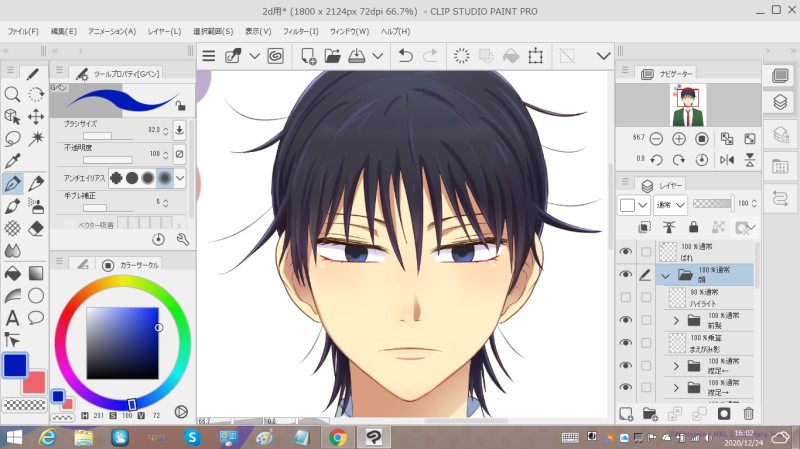800x449 pixels.
Task: Click the Scale/Rotate transform icon
Action: pyautogui.click(x=535, y=56)
